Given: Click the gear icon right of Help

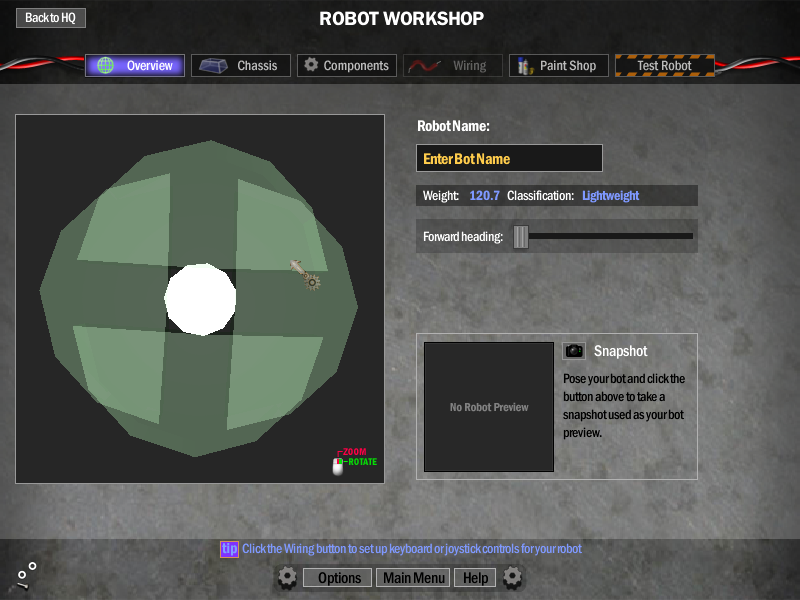Looking at the screenshot, I should coord(512,578).
